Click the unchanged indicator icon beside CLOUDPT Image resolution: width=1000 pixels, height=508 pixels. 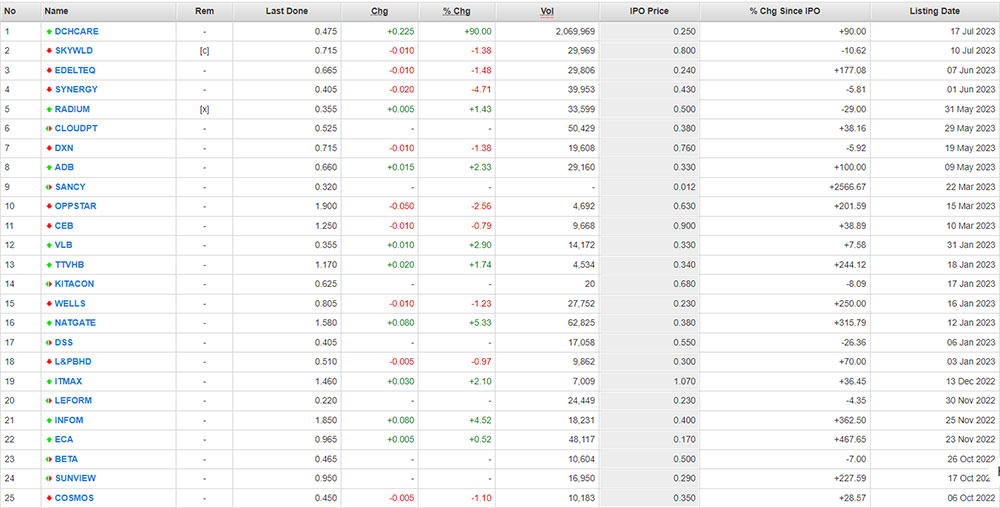pos(49,129)
